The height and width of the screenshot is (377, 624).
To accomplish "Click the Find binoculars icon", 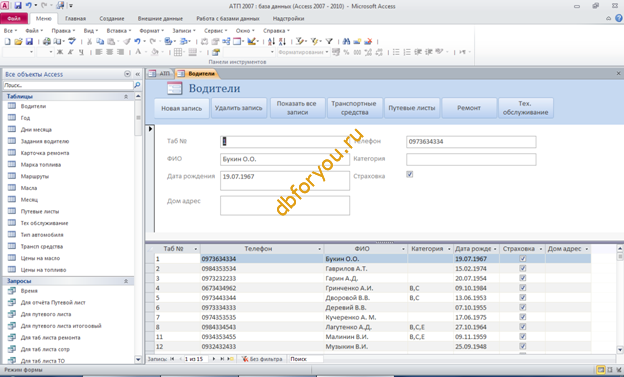I will (346, 41).
